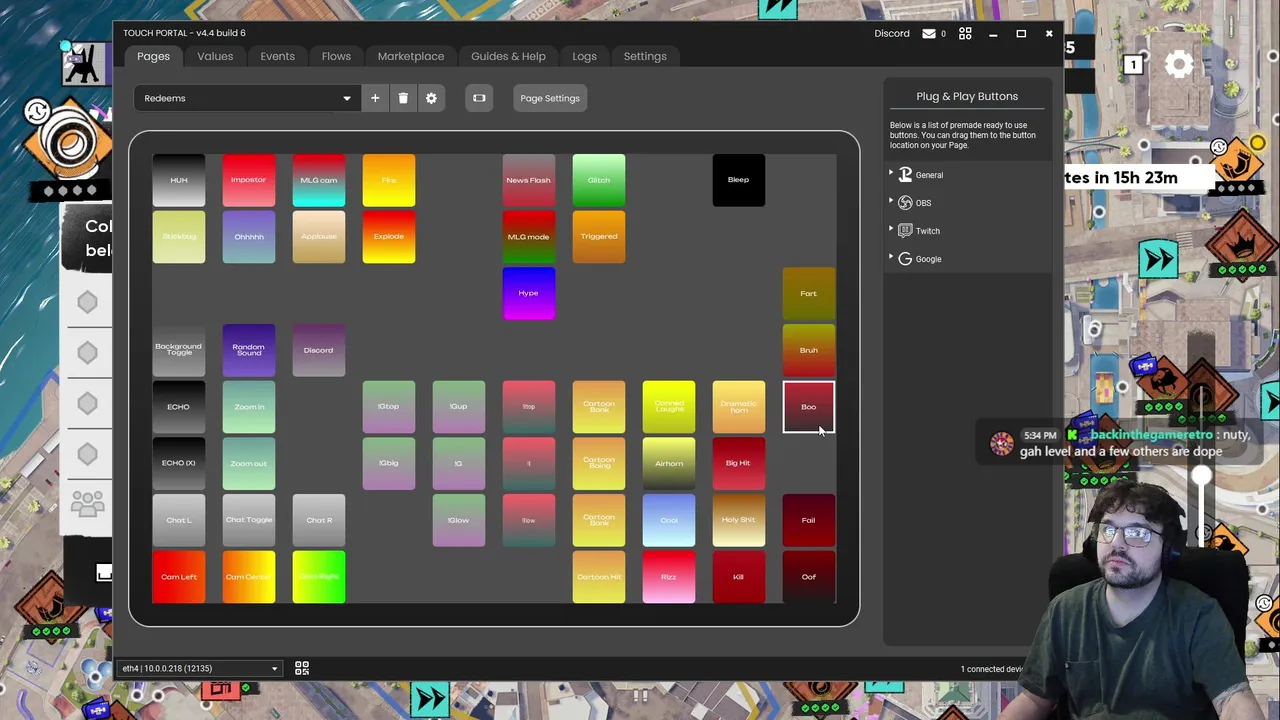The width and height of the screenshot is (1280, 720).
Task: Select the black Bleep tile
Action: (739, 180)
